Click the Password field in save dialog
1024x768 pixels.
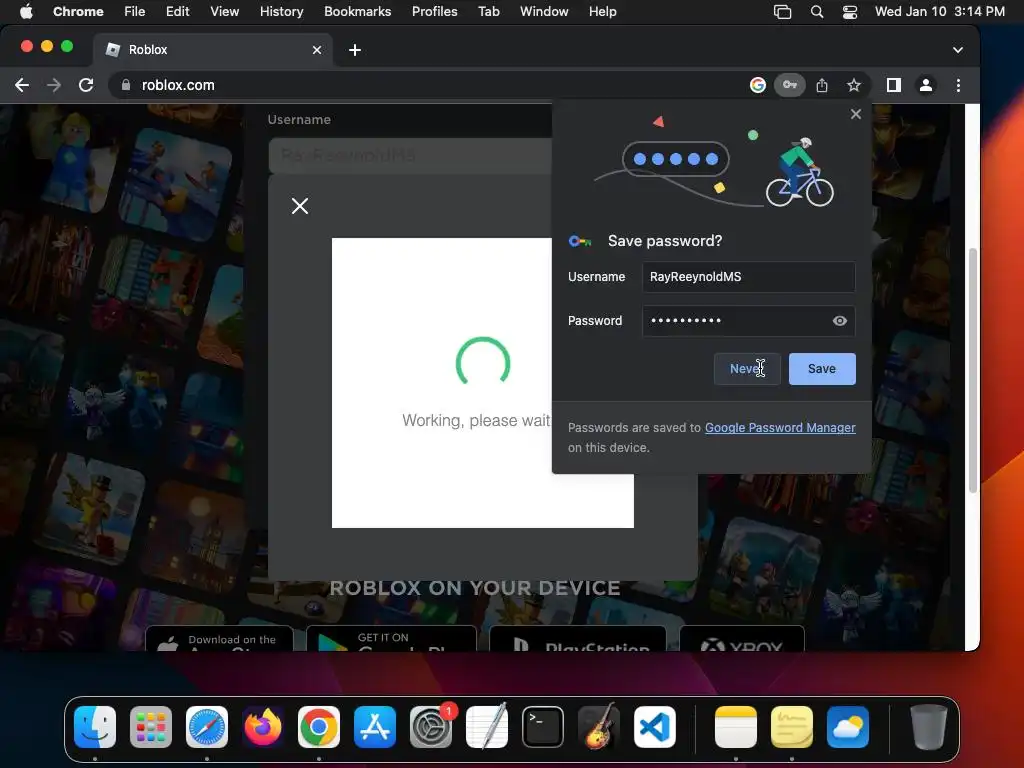[748, 321]
